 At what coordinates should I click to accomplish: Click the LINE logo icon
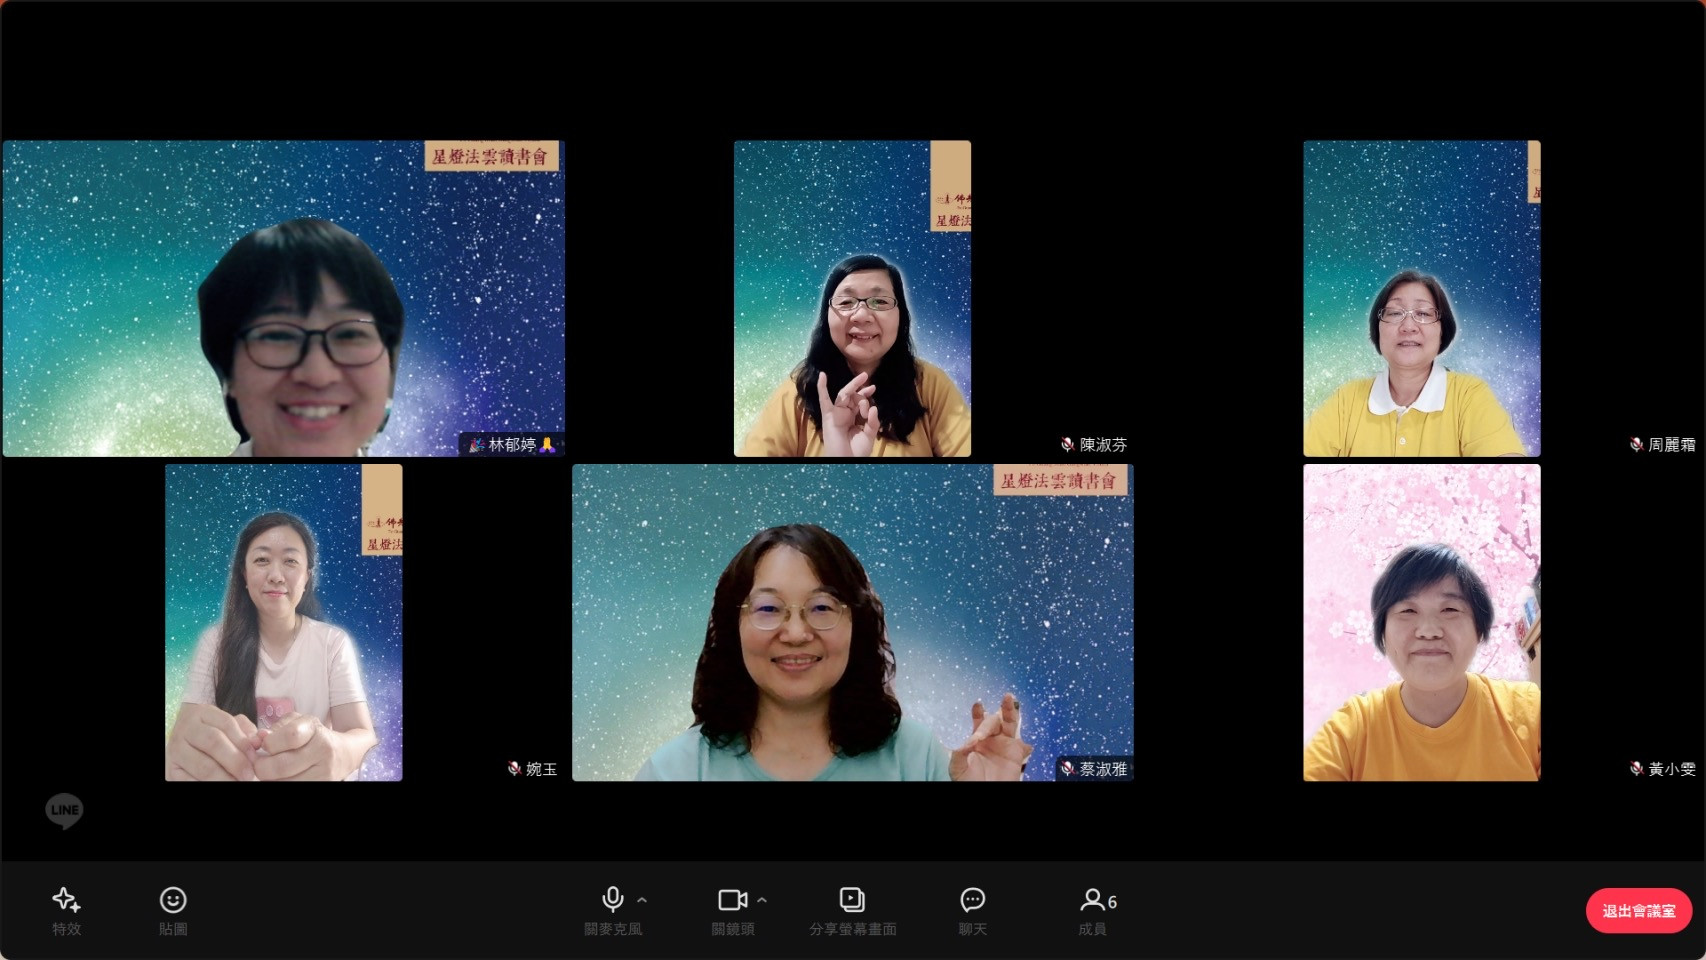(64, 810)
